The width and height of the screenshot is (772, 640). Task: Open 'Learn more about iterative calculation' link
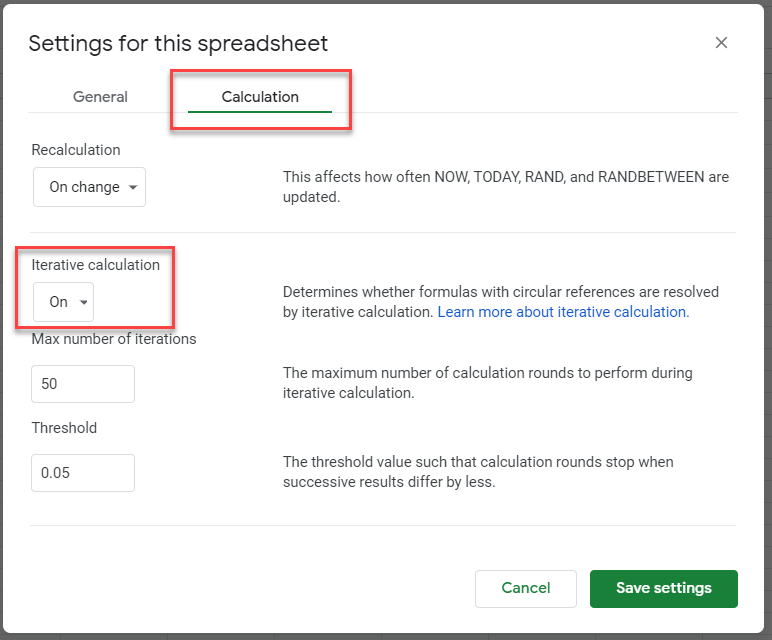(563, 312)
